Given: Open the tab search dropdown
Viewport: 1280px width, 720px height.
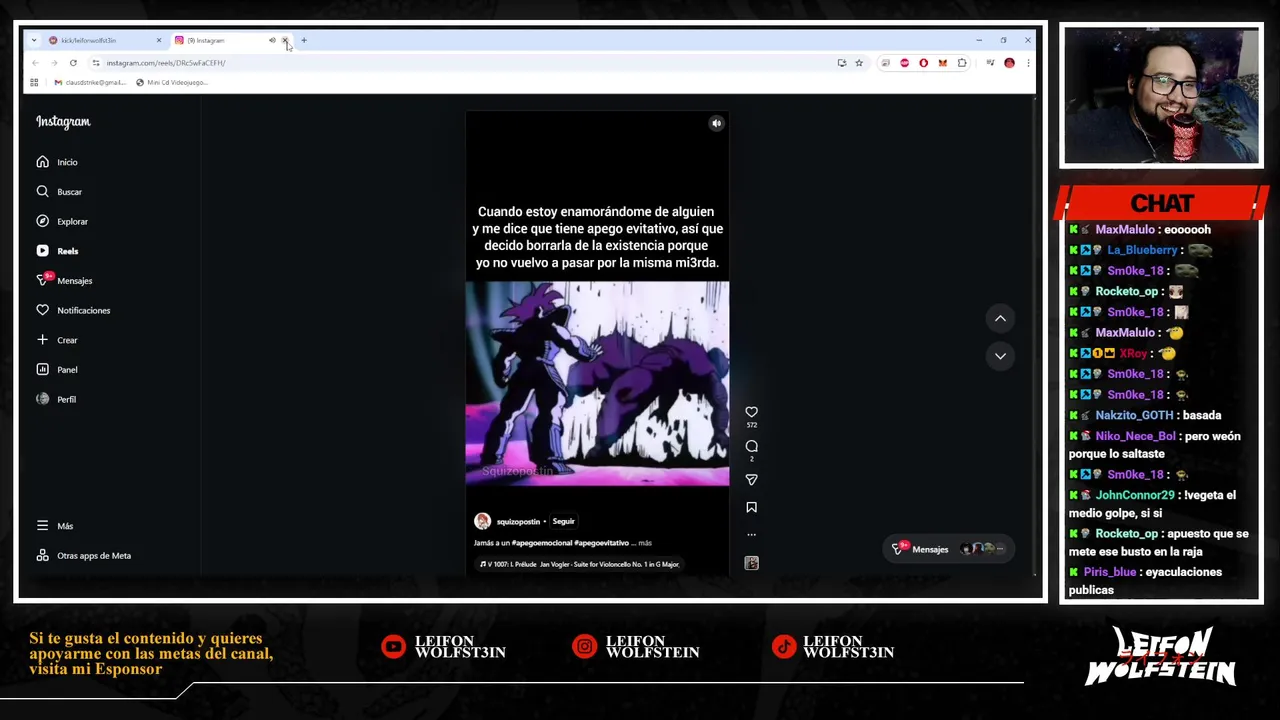Looking at the screenshot, I should click(x=34, y=40).
